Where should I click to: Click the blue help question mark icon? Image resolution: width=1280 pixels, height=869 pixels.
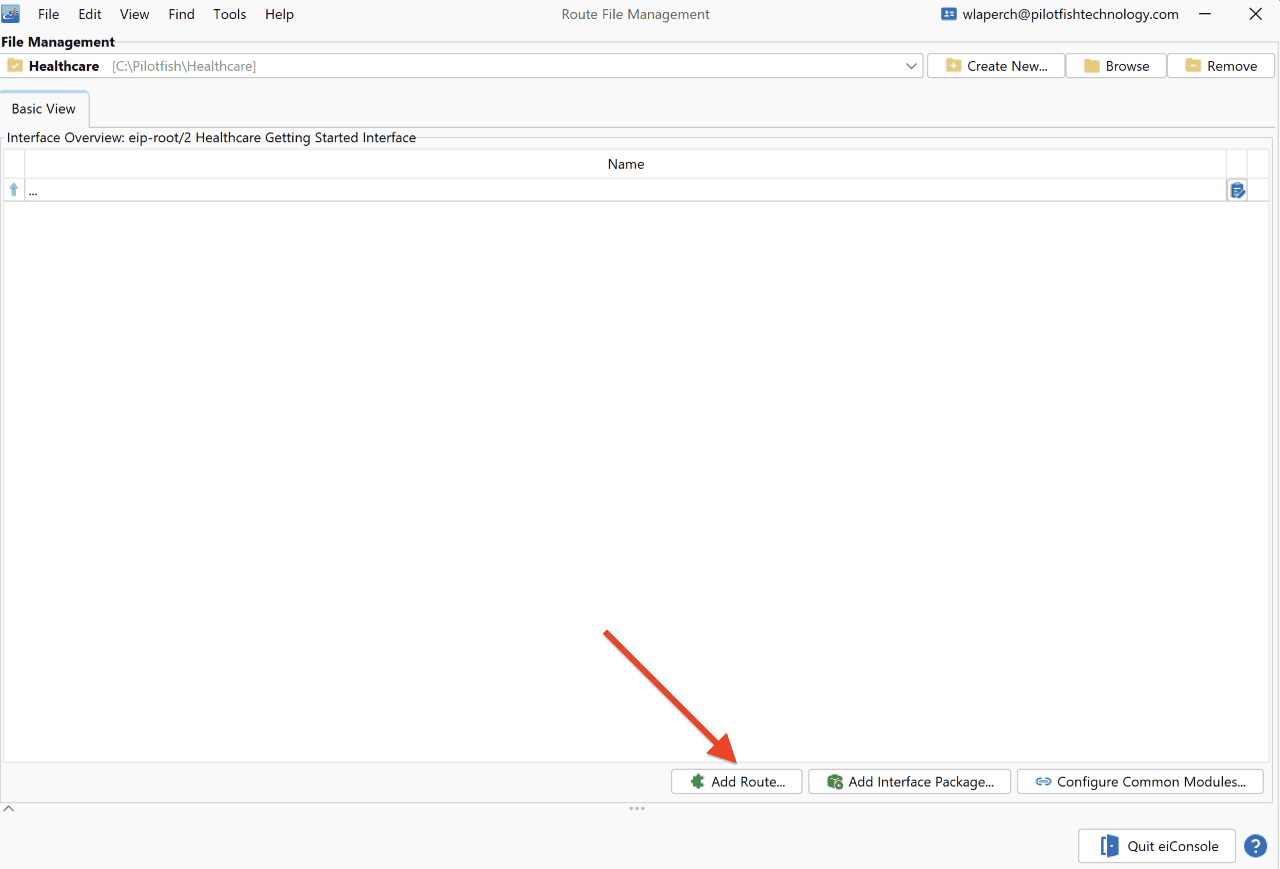point(1255,846)
